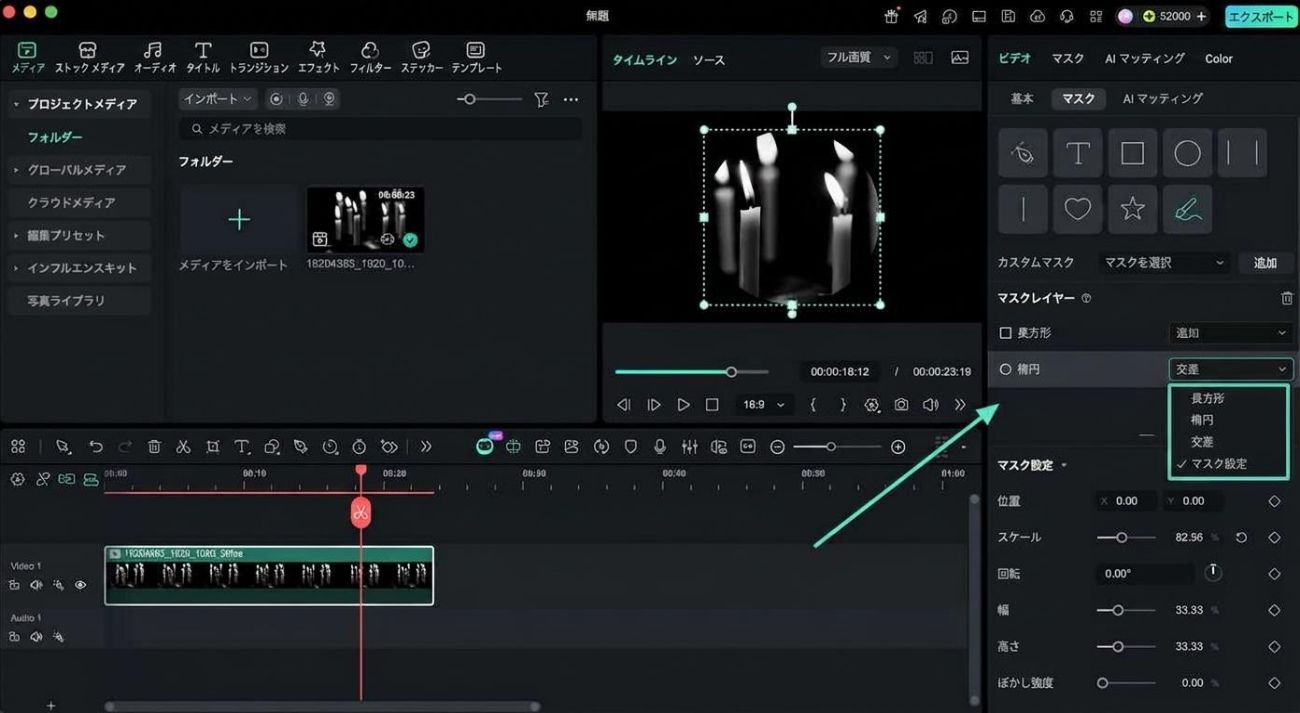The height and width of the screenshot is (713, 1300).
Task: Choose the rectangle mask shape
Action: 1132,153
